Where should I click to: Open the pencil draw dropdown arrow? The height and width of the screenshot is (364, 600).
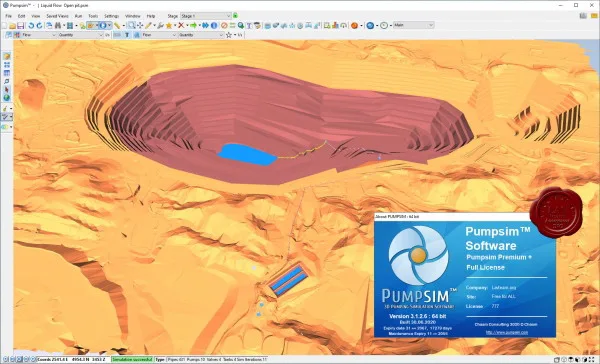(x=154, y=26)
